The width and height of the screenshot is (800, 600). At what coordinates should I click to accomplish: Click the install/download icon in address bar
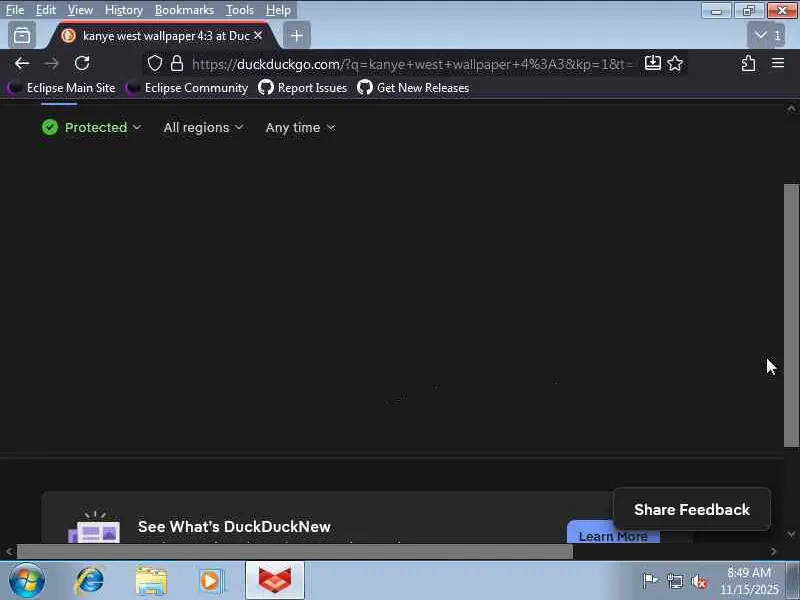click(653, 63)
